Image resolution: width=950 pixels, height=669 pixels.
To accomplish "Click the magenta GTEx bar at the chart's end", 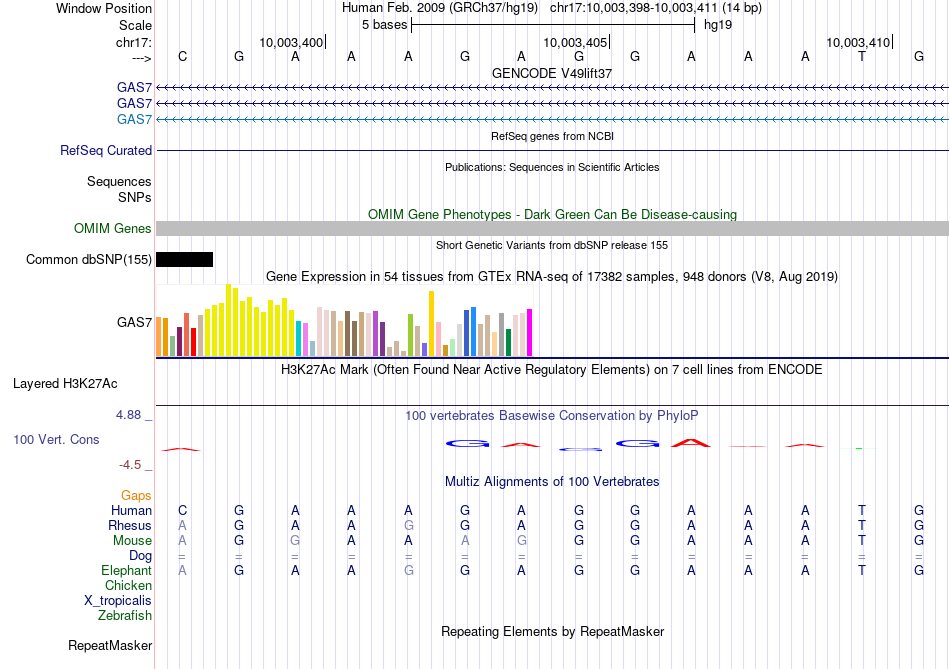I will point(530,333).
